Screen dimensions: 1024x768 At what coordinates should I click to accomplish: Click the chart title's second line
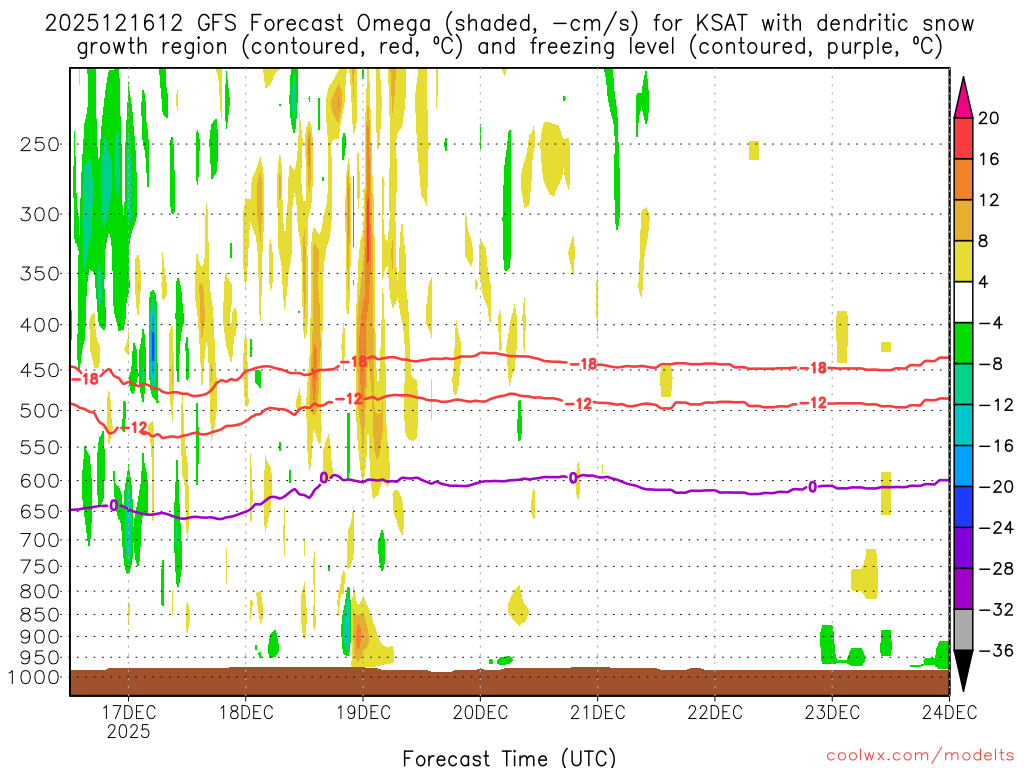click(x=509, y=47)
